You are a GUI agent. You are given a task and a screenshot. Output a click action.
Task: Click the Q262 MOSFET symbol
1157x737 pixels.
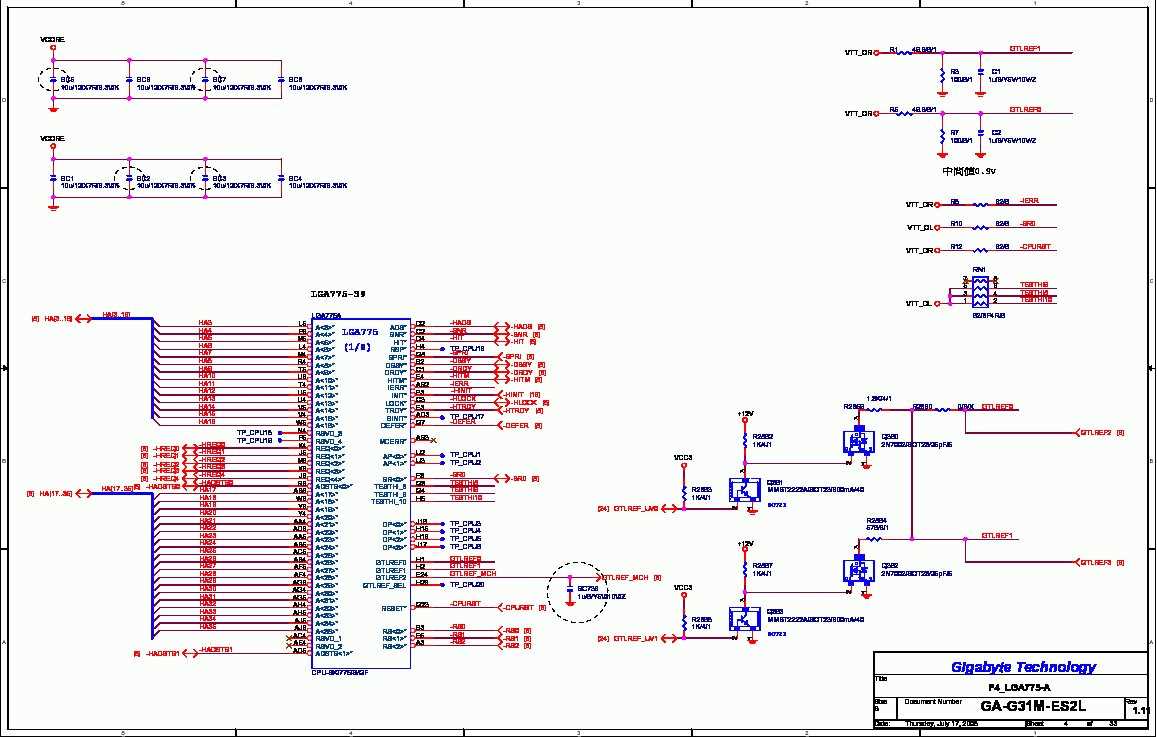pyautogui.click(x=857, y=570)
